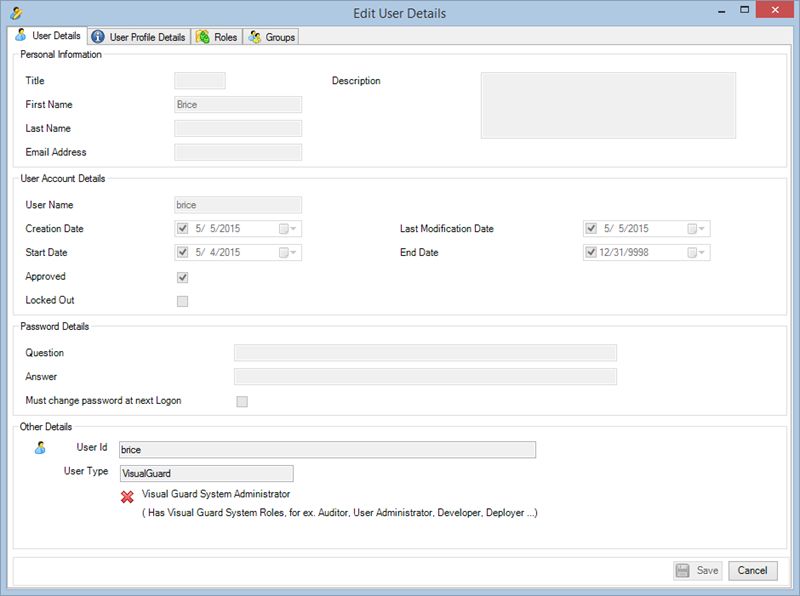Open the Roles tab

pos(217,37)
